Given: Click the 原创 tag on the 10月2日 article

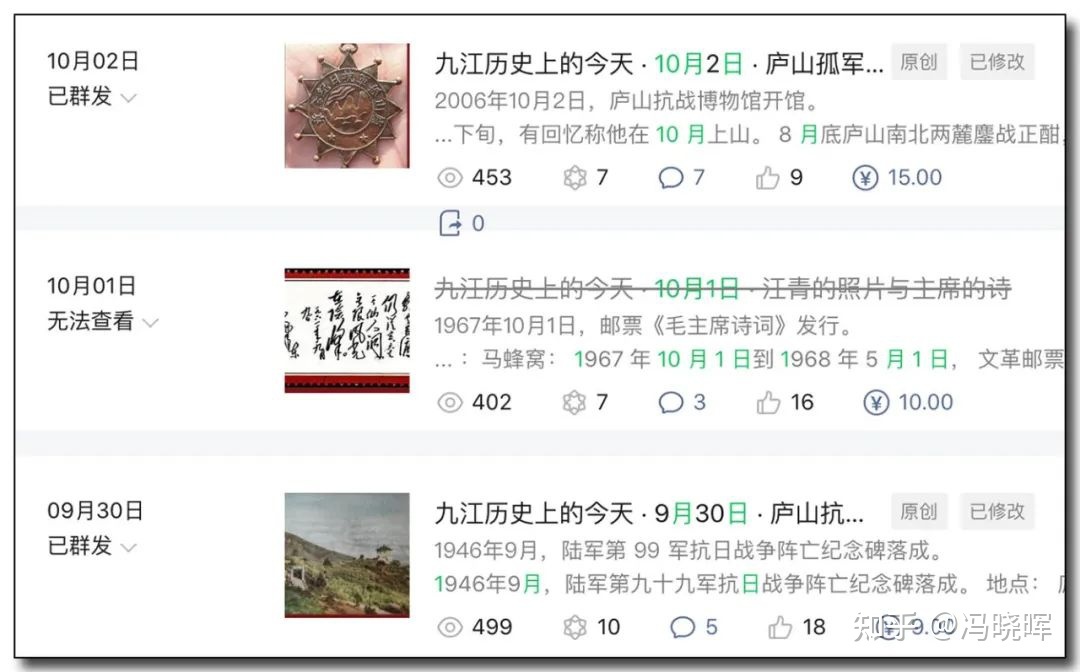Looking at the screenshot, I should coord(919,62).
